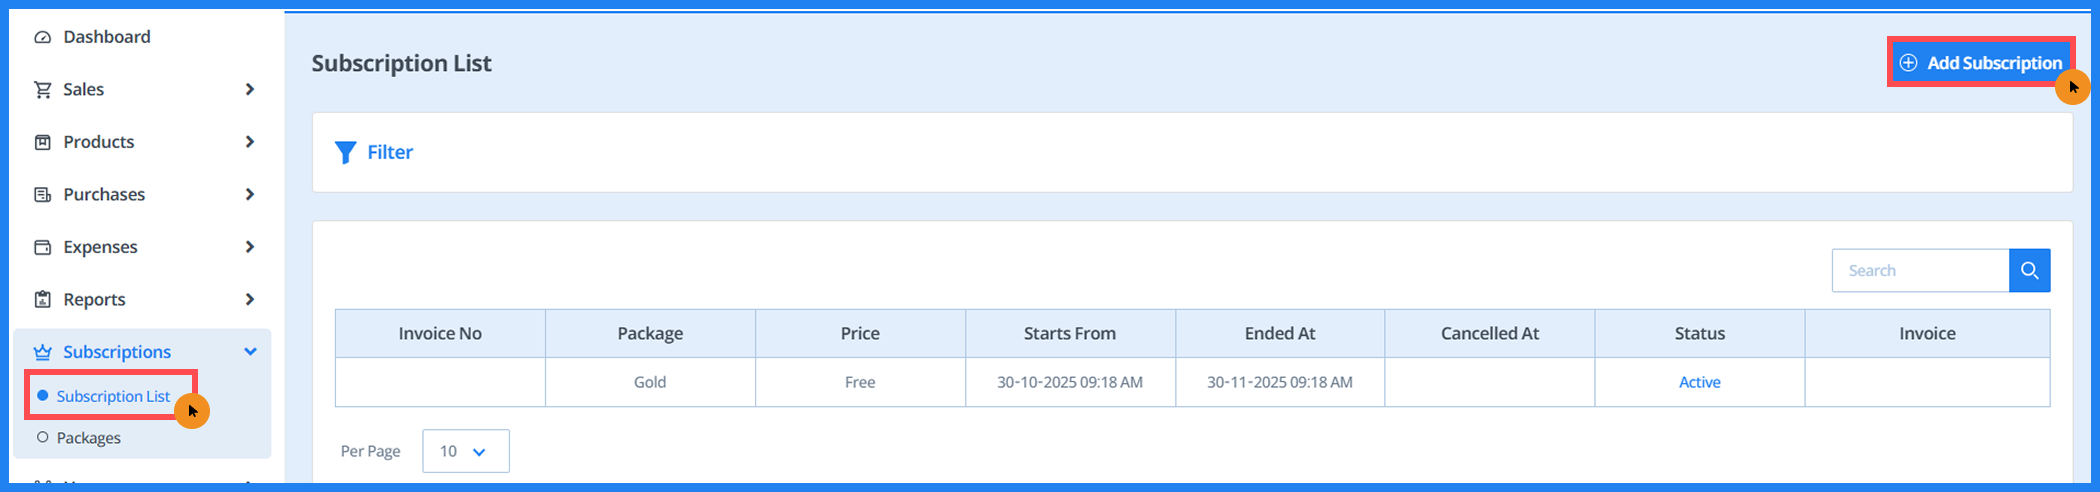Open the Per Page dropdown
Viewport: 2100px width, 492px height.
[x=465, y=451]
